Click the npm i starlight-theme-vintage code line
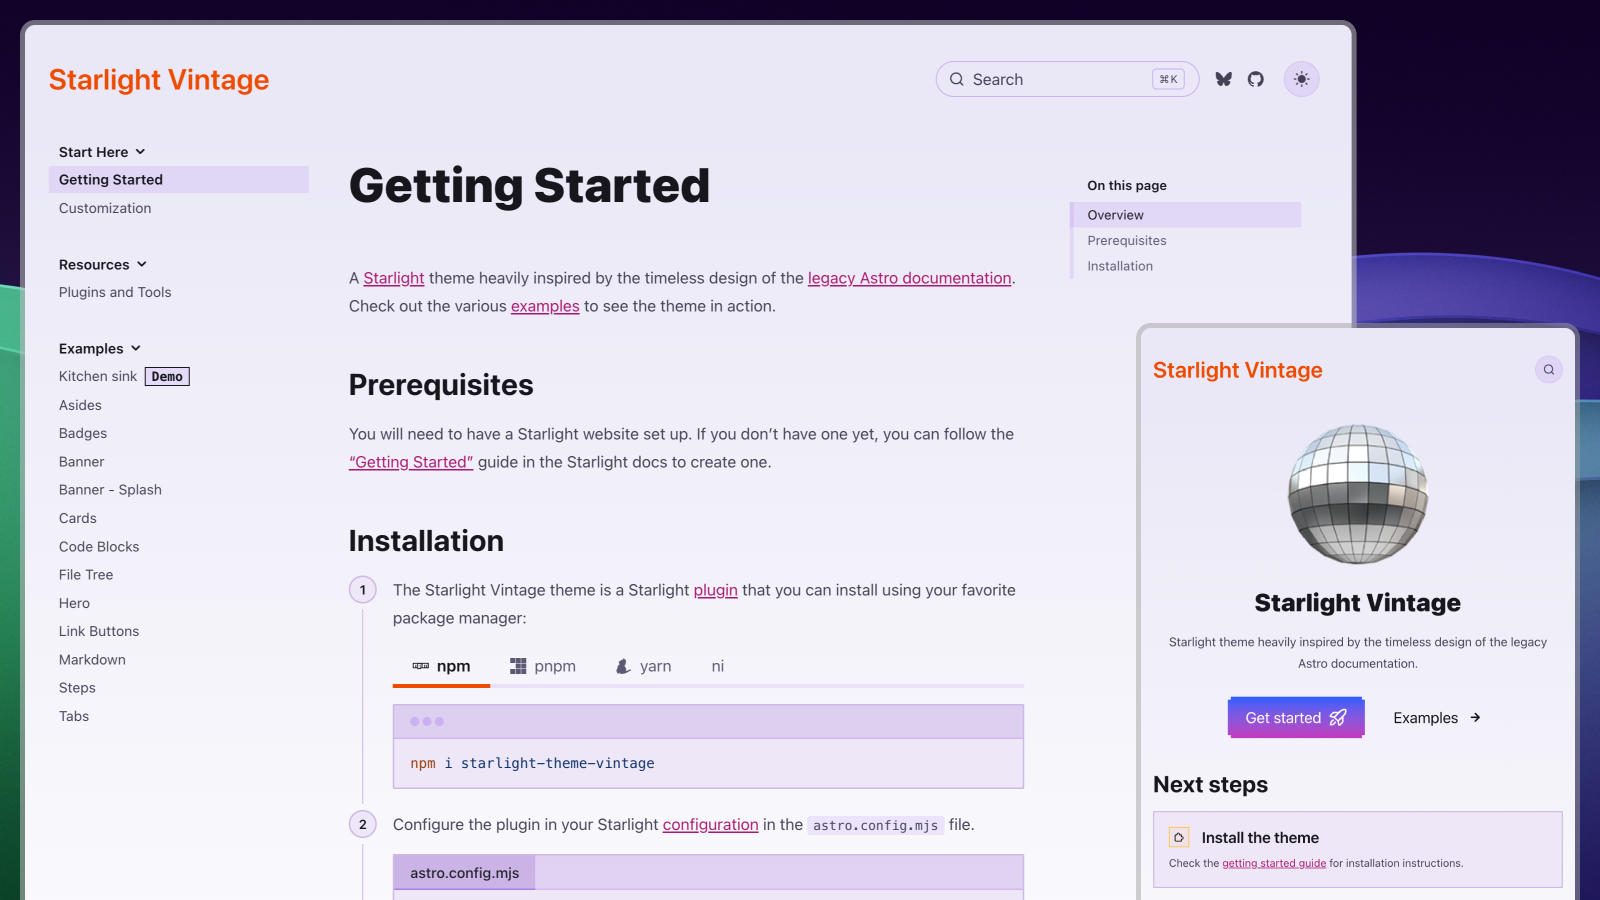Screen dimensions: 1600x900 point(532,763)
